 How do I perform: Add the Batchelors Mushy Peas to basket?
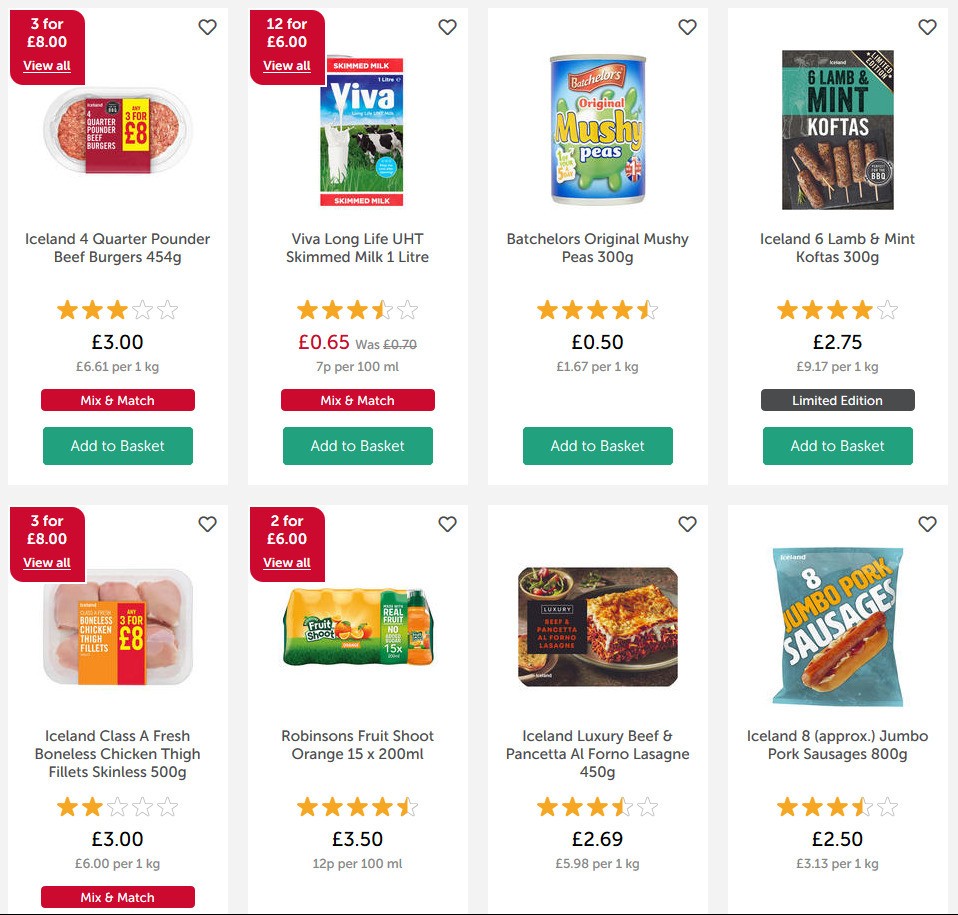point(597,446)
